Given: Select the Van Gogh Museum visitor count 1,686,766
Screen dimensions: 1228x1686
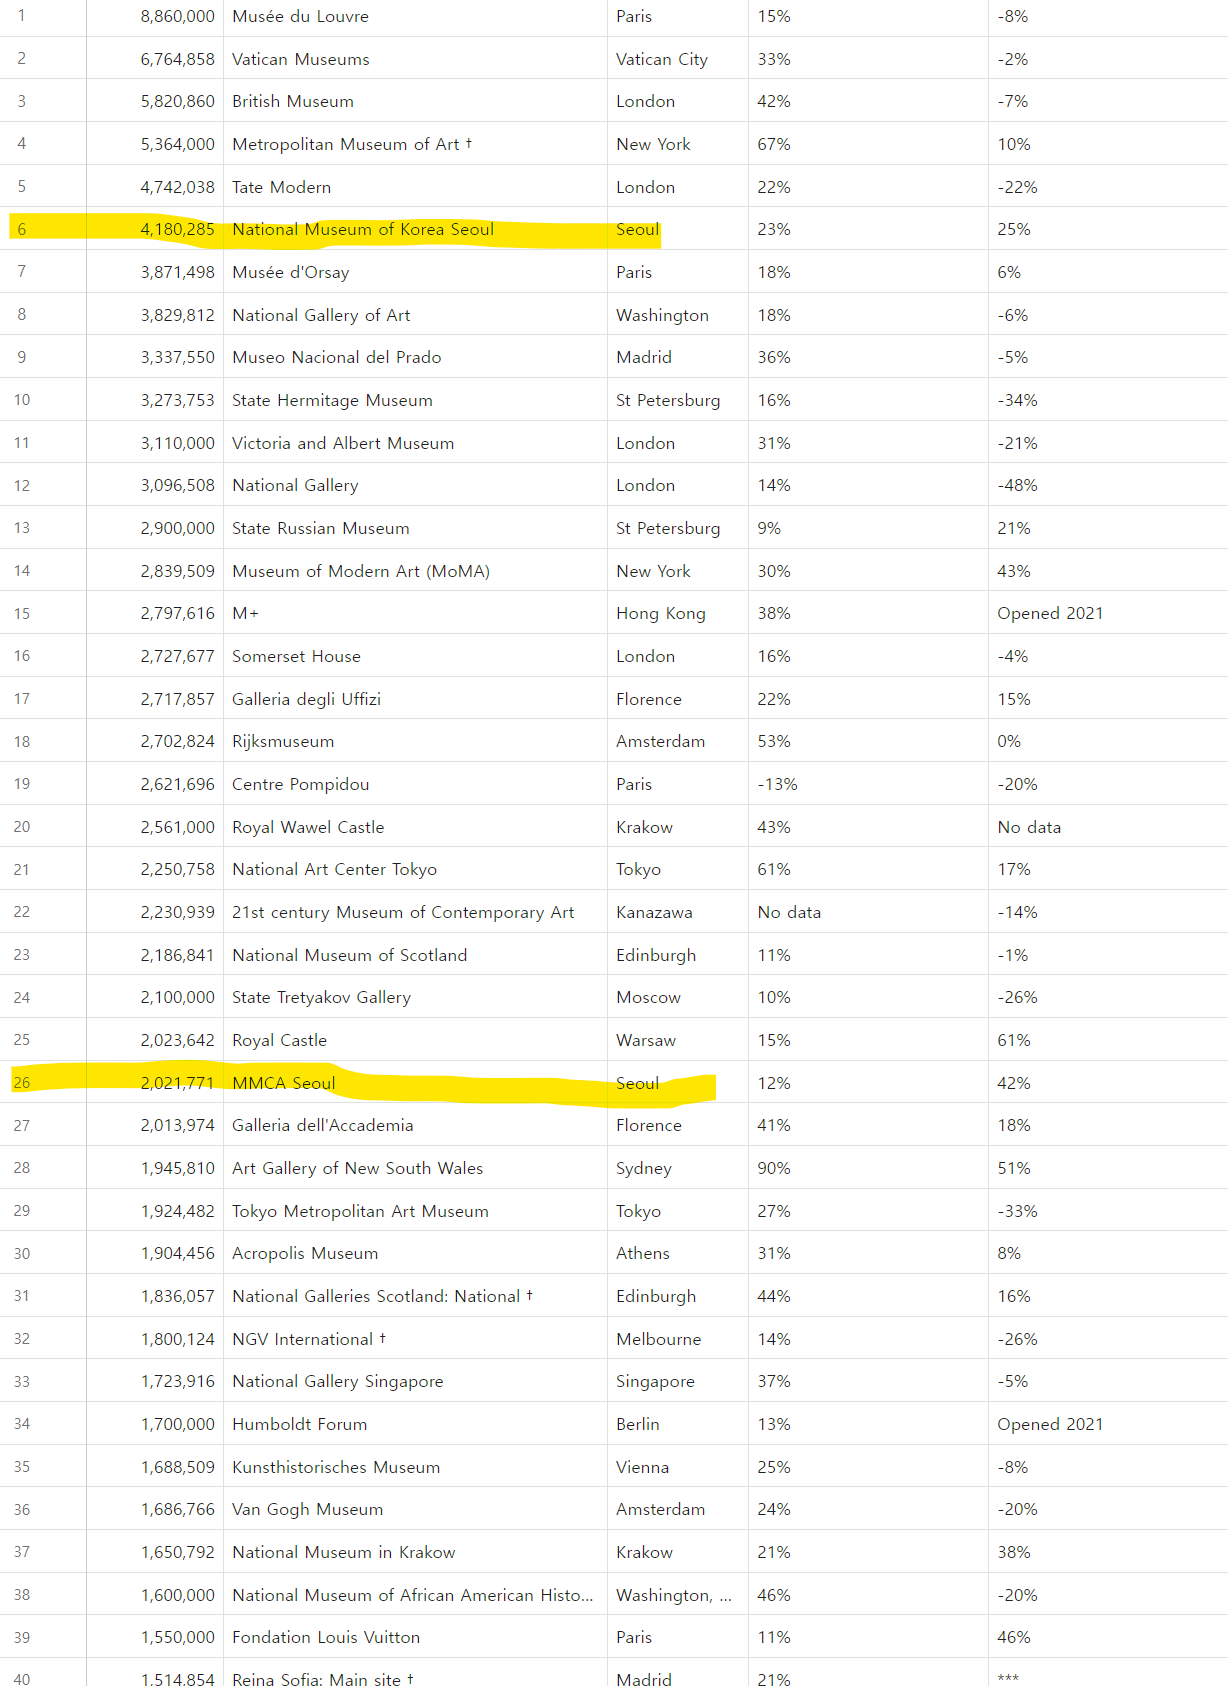Looking at the screenshot, I should point(177,1510).
